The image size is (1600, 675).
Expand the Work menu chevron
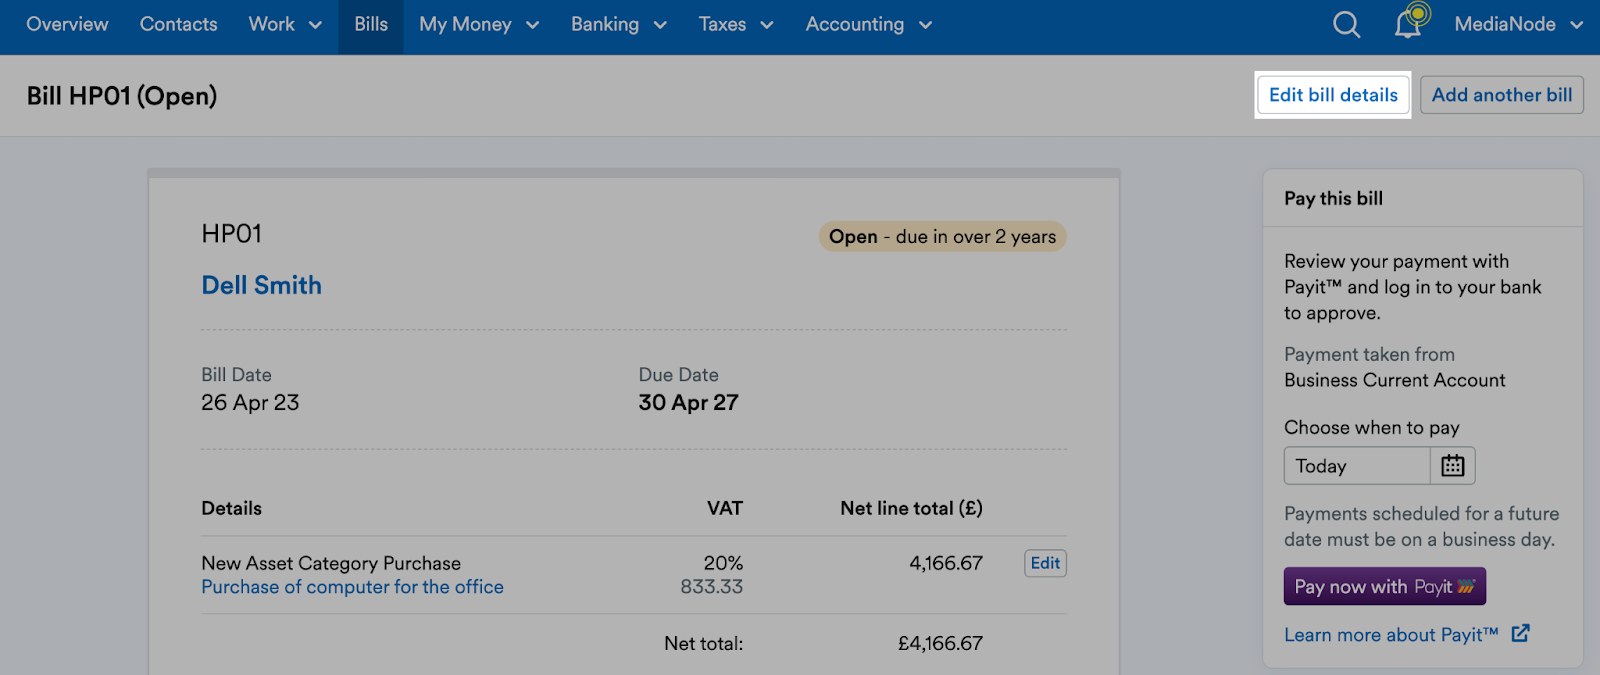click(315, 25)
